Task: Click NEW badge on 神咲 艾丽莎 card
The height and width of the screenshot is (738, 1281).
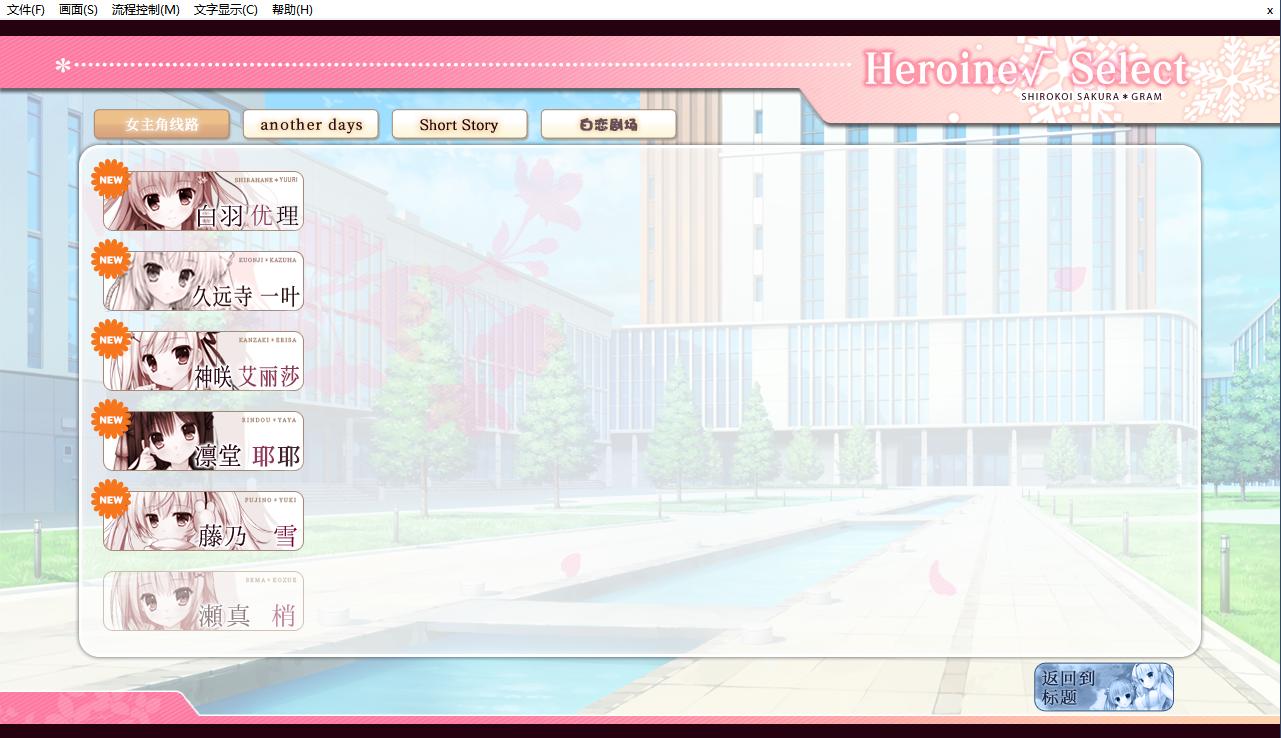Action: click(x=111, y=340)
